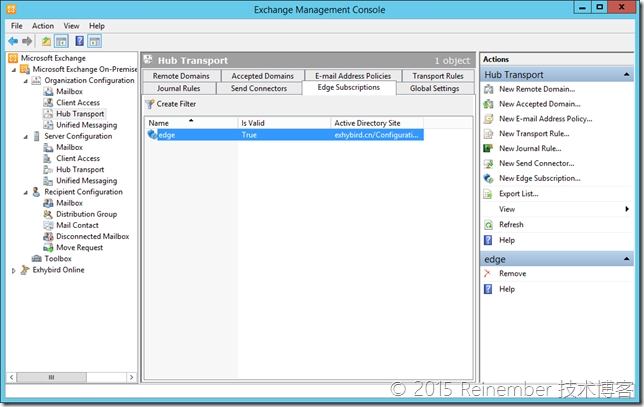Viewport: 644px width, 407px height.
Task: Select the Edge Subscriptions tab
Action: pos(349,87)
